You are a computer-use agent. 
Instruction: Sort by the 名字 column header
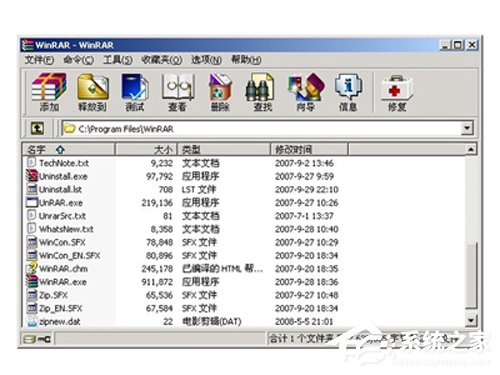click(x=69, y=150)
